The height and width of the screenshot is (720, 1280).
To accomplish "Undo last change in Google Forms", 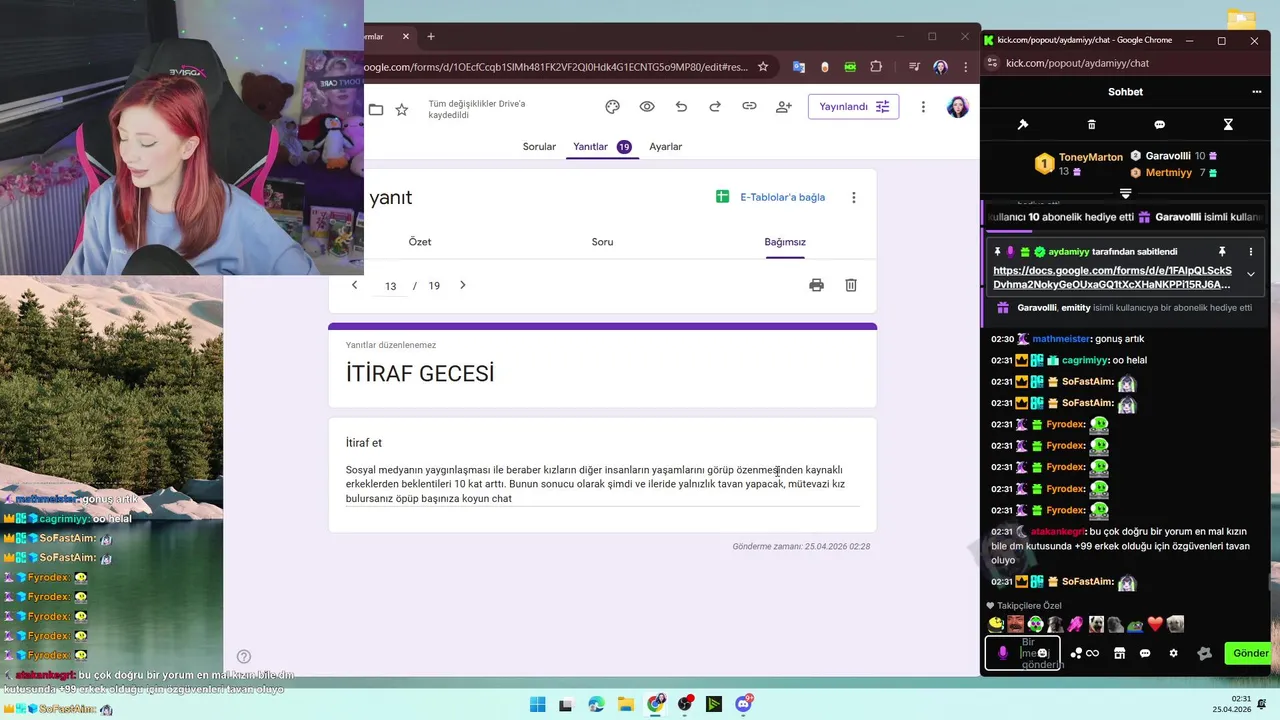I will 681,107.
